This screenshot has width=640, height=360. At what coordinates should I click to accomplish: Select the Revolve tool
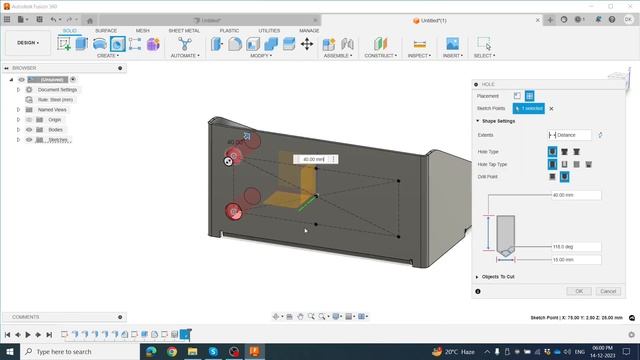click(x=100, y=44)
